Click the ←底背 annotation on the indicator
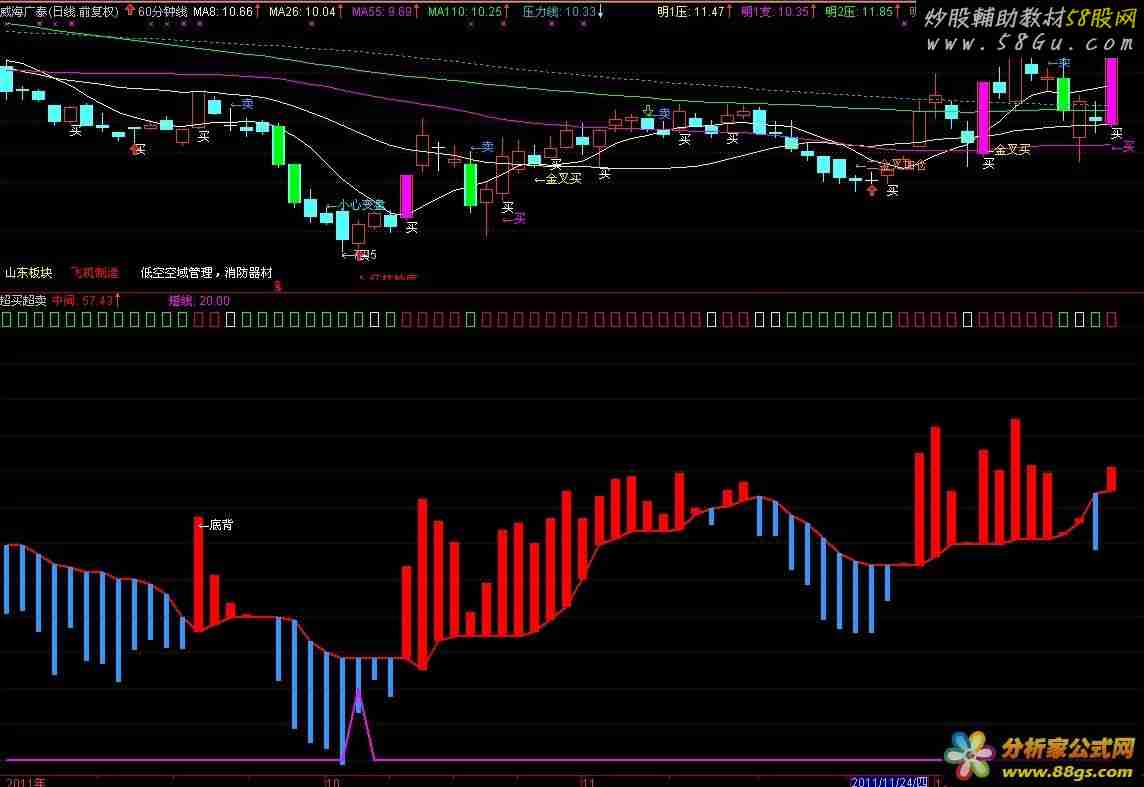 (215, 524)
